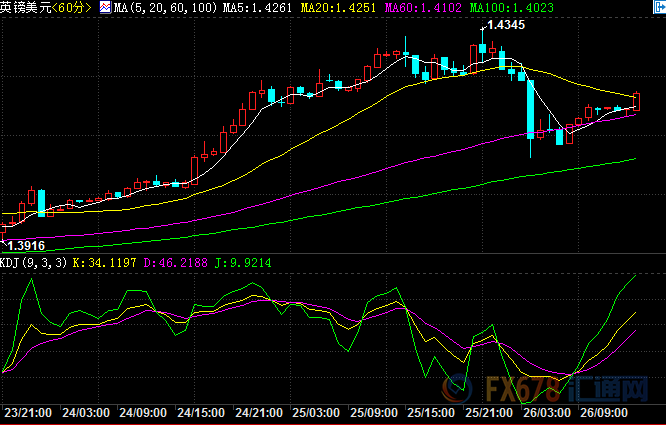Image resolution: width=666 pixels, height=425 pixels.
Task: Click the 24/15:00 time axis label
Action: coord(201,413)
